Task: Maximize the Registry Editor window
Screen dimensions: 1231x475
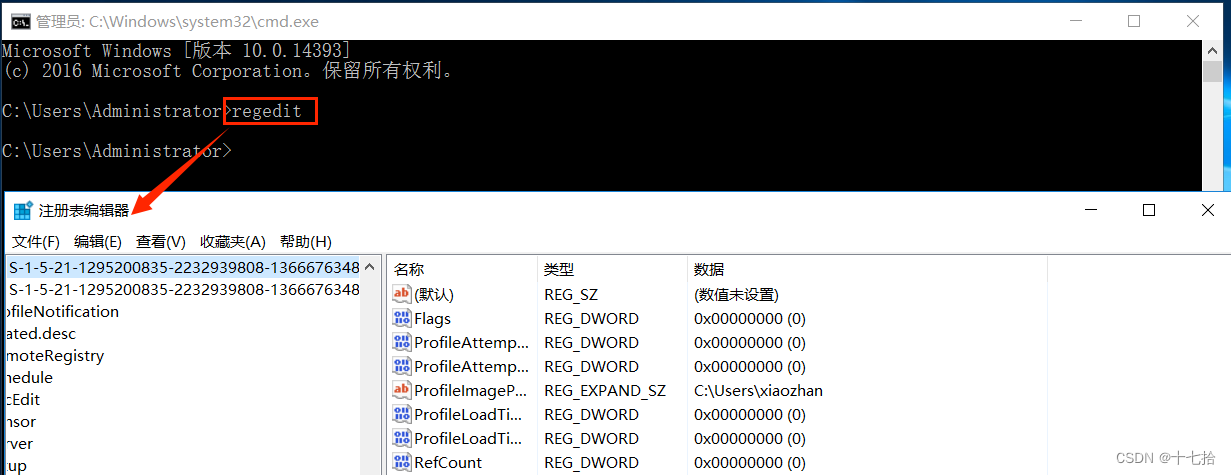Action: tap(1149, 210)
